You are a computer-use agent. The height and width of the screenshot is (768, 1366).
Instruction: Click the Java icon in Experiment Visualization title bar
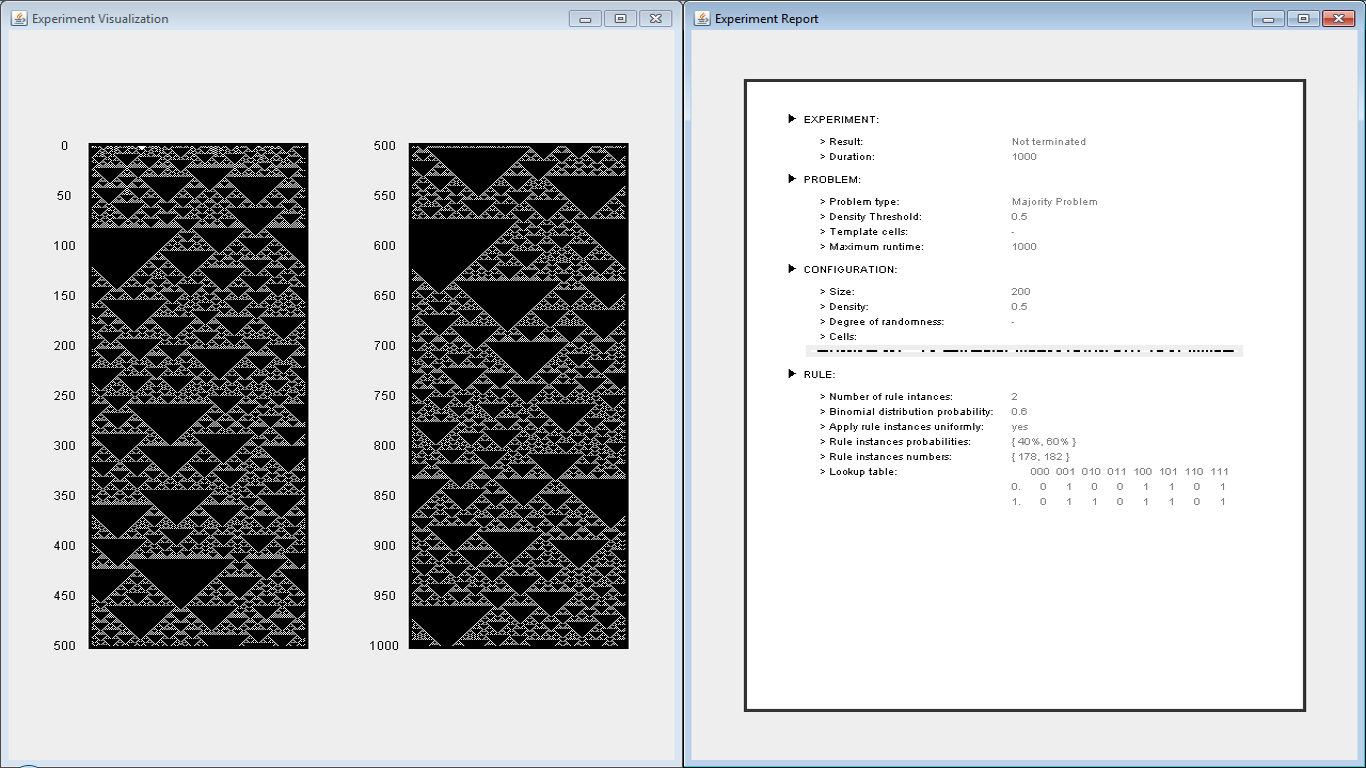[19, 19]
